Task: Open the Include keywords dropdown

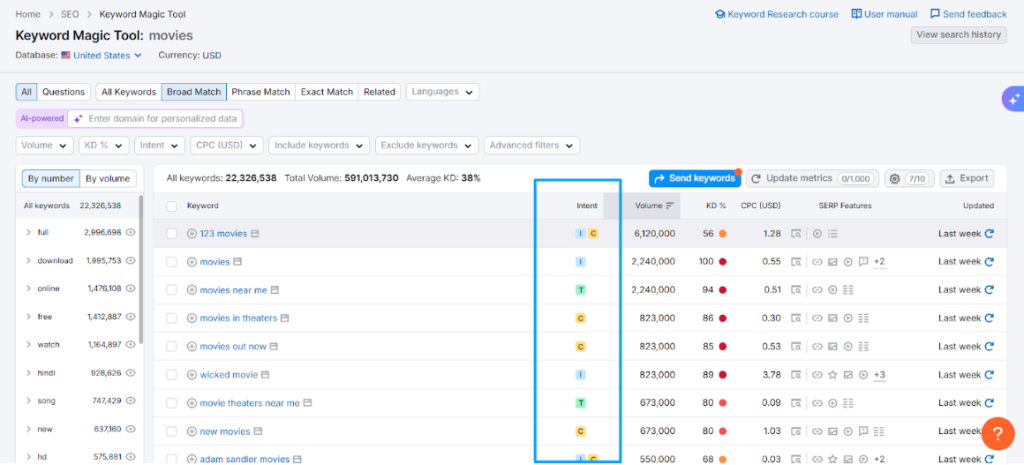Action: (319, 146)
